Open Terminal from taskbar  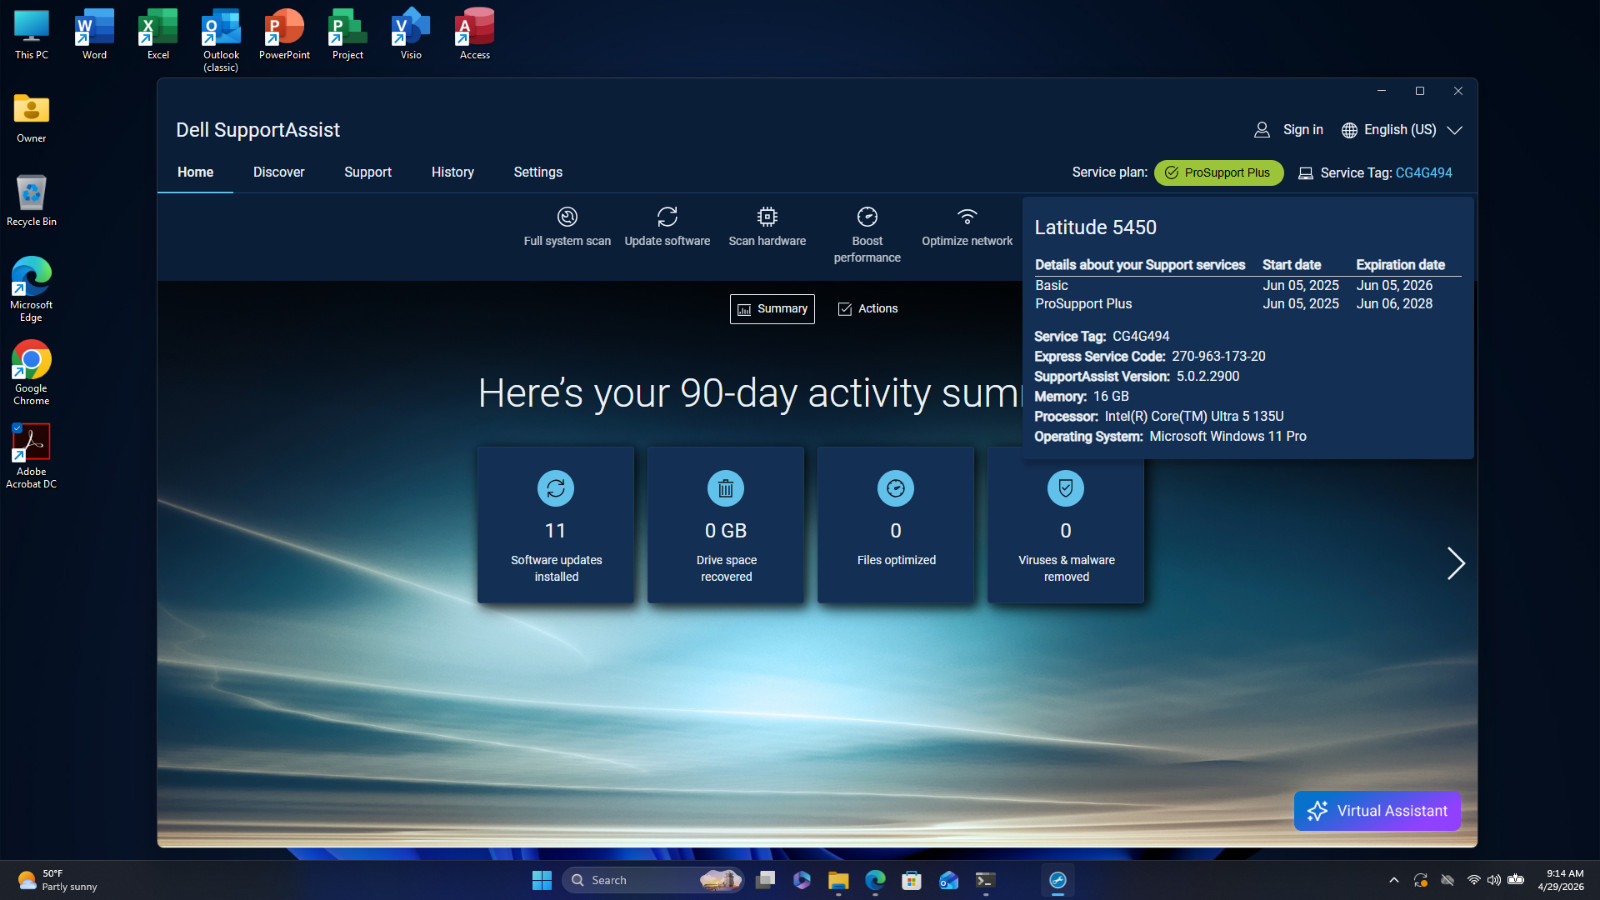pos(985,880)
